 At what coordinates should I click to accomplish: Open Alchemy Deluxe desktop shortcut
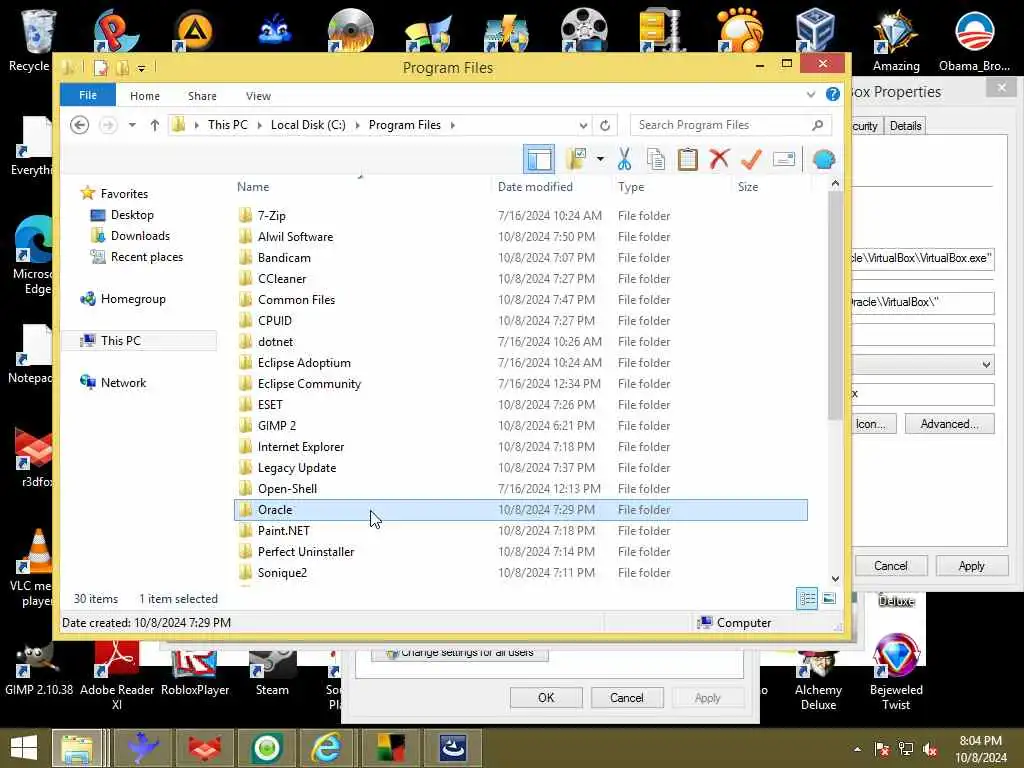click(x=818, y=679)
